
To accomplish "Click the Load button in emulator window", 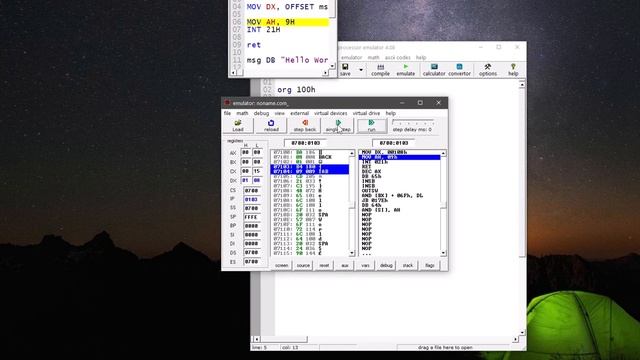I will [x=238, y=126].
